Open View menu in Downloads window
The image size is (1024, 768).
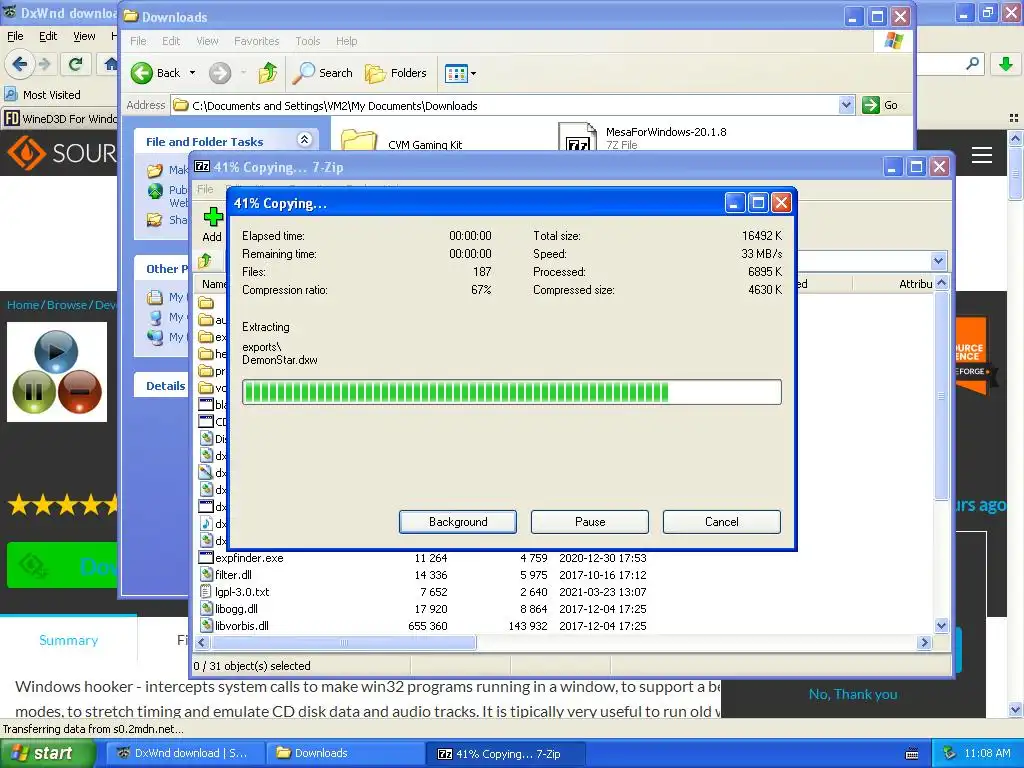tap(208, 41)
